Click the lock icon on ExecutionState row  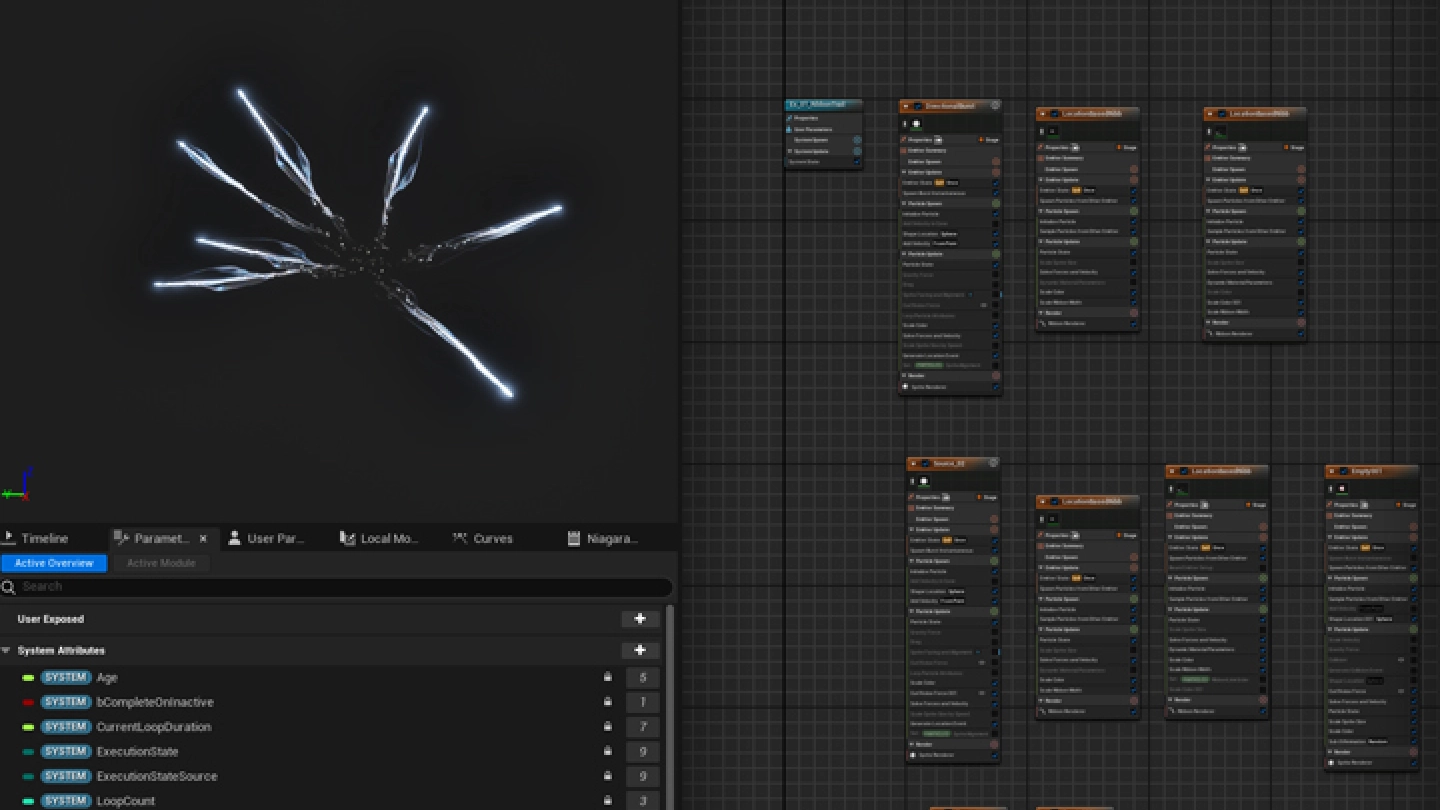point(607,751)
